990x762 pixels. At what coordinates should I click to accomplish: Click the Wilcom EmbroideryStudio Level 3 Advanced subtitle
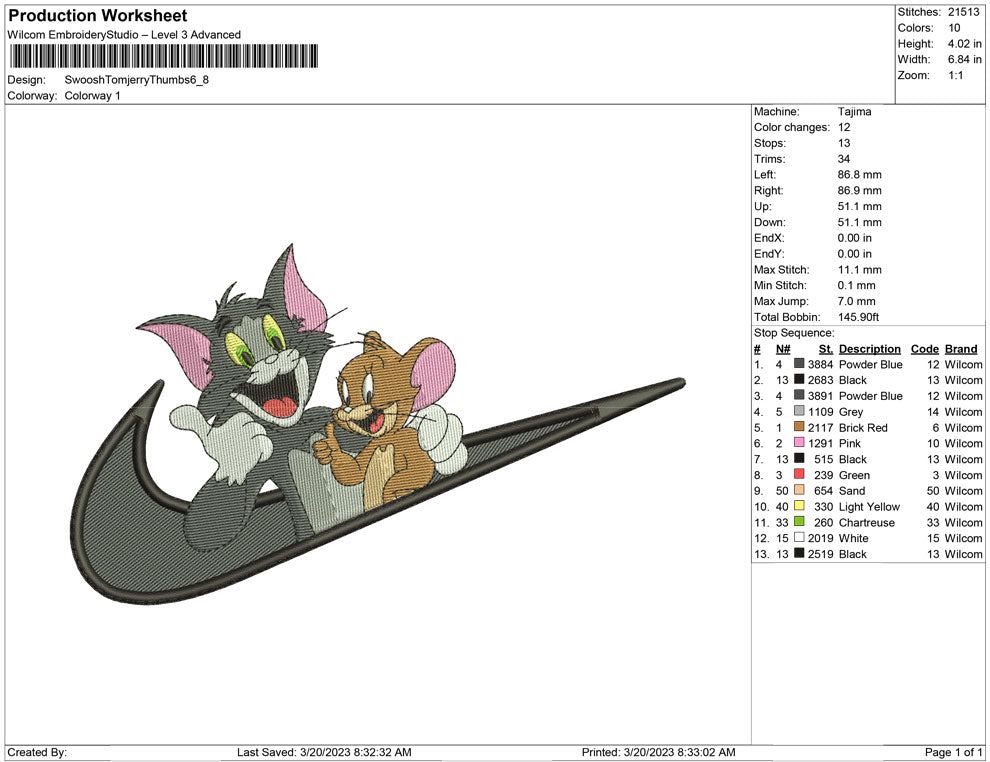(124, 35)
